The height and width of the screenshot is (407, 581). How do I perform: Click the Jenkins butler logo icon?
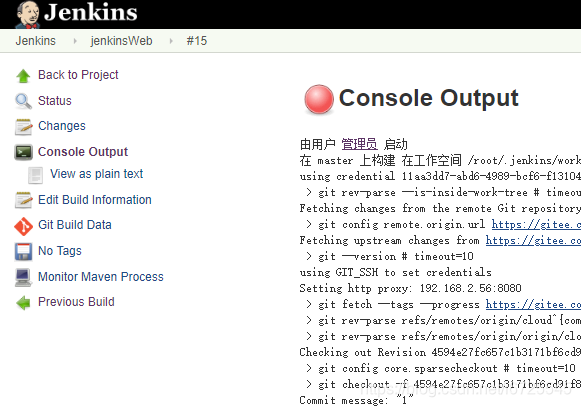click(27, 14)
